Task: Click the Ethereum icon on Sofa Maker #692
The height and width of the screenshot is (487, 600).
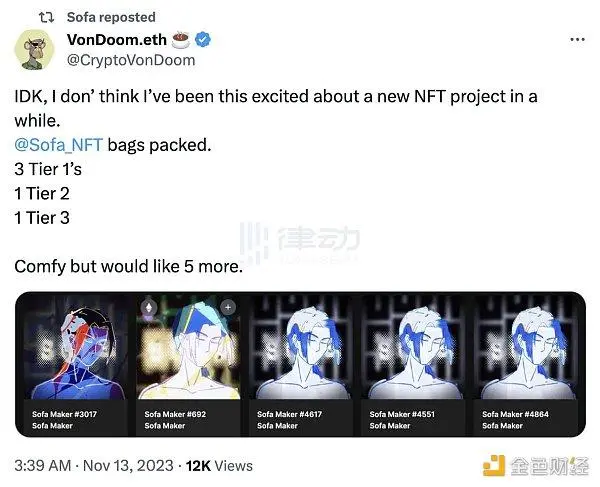Action: tap(149, 307)
